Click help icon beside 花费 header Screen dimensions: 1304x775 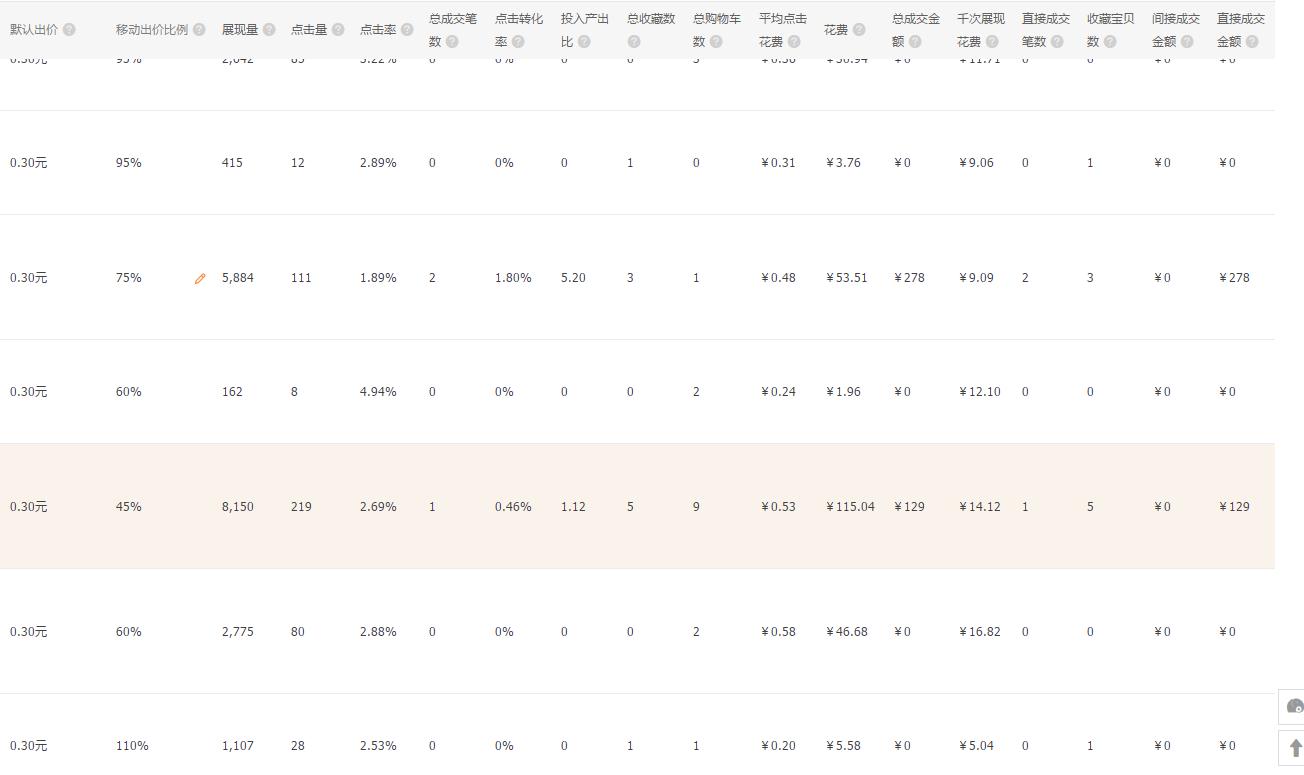pyautogui.click(x=859, y=30)
